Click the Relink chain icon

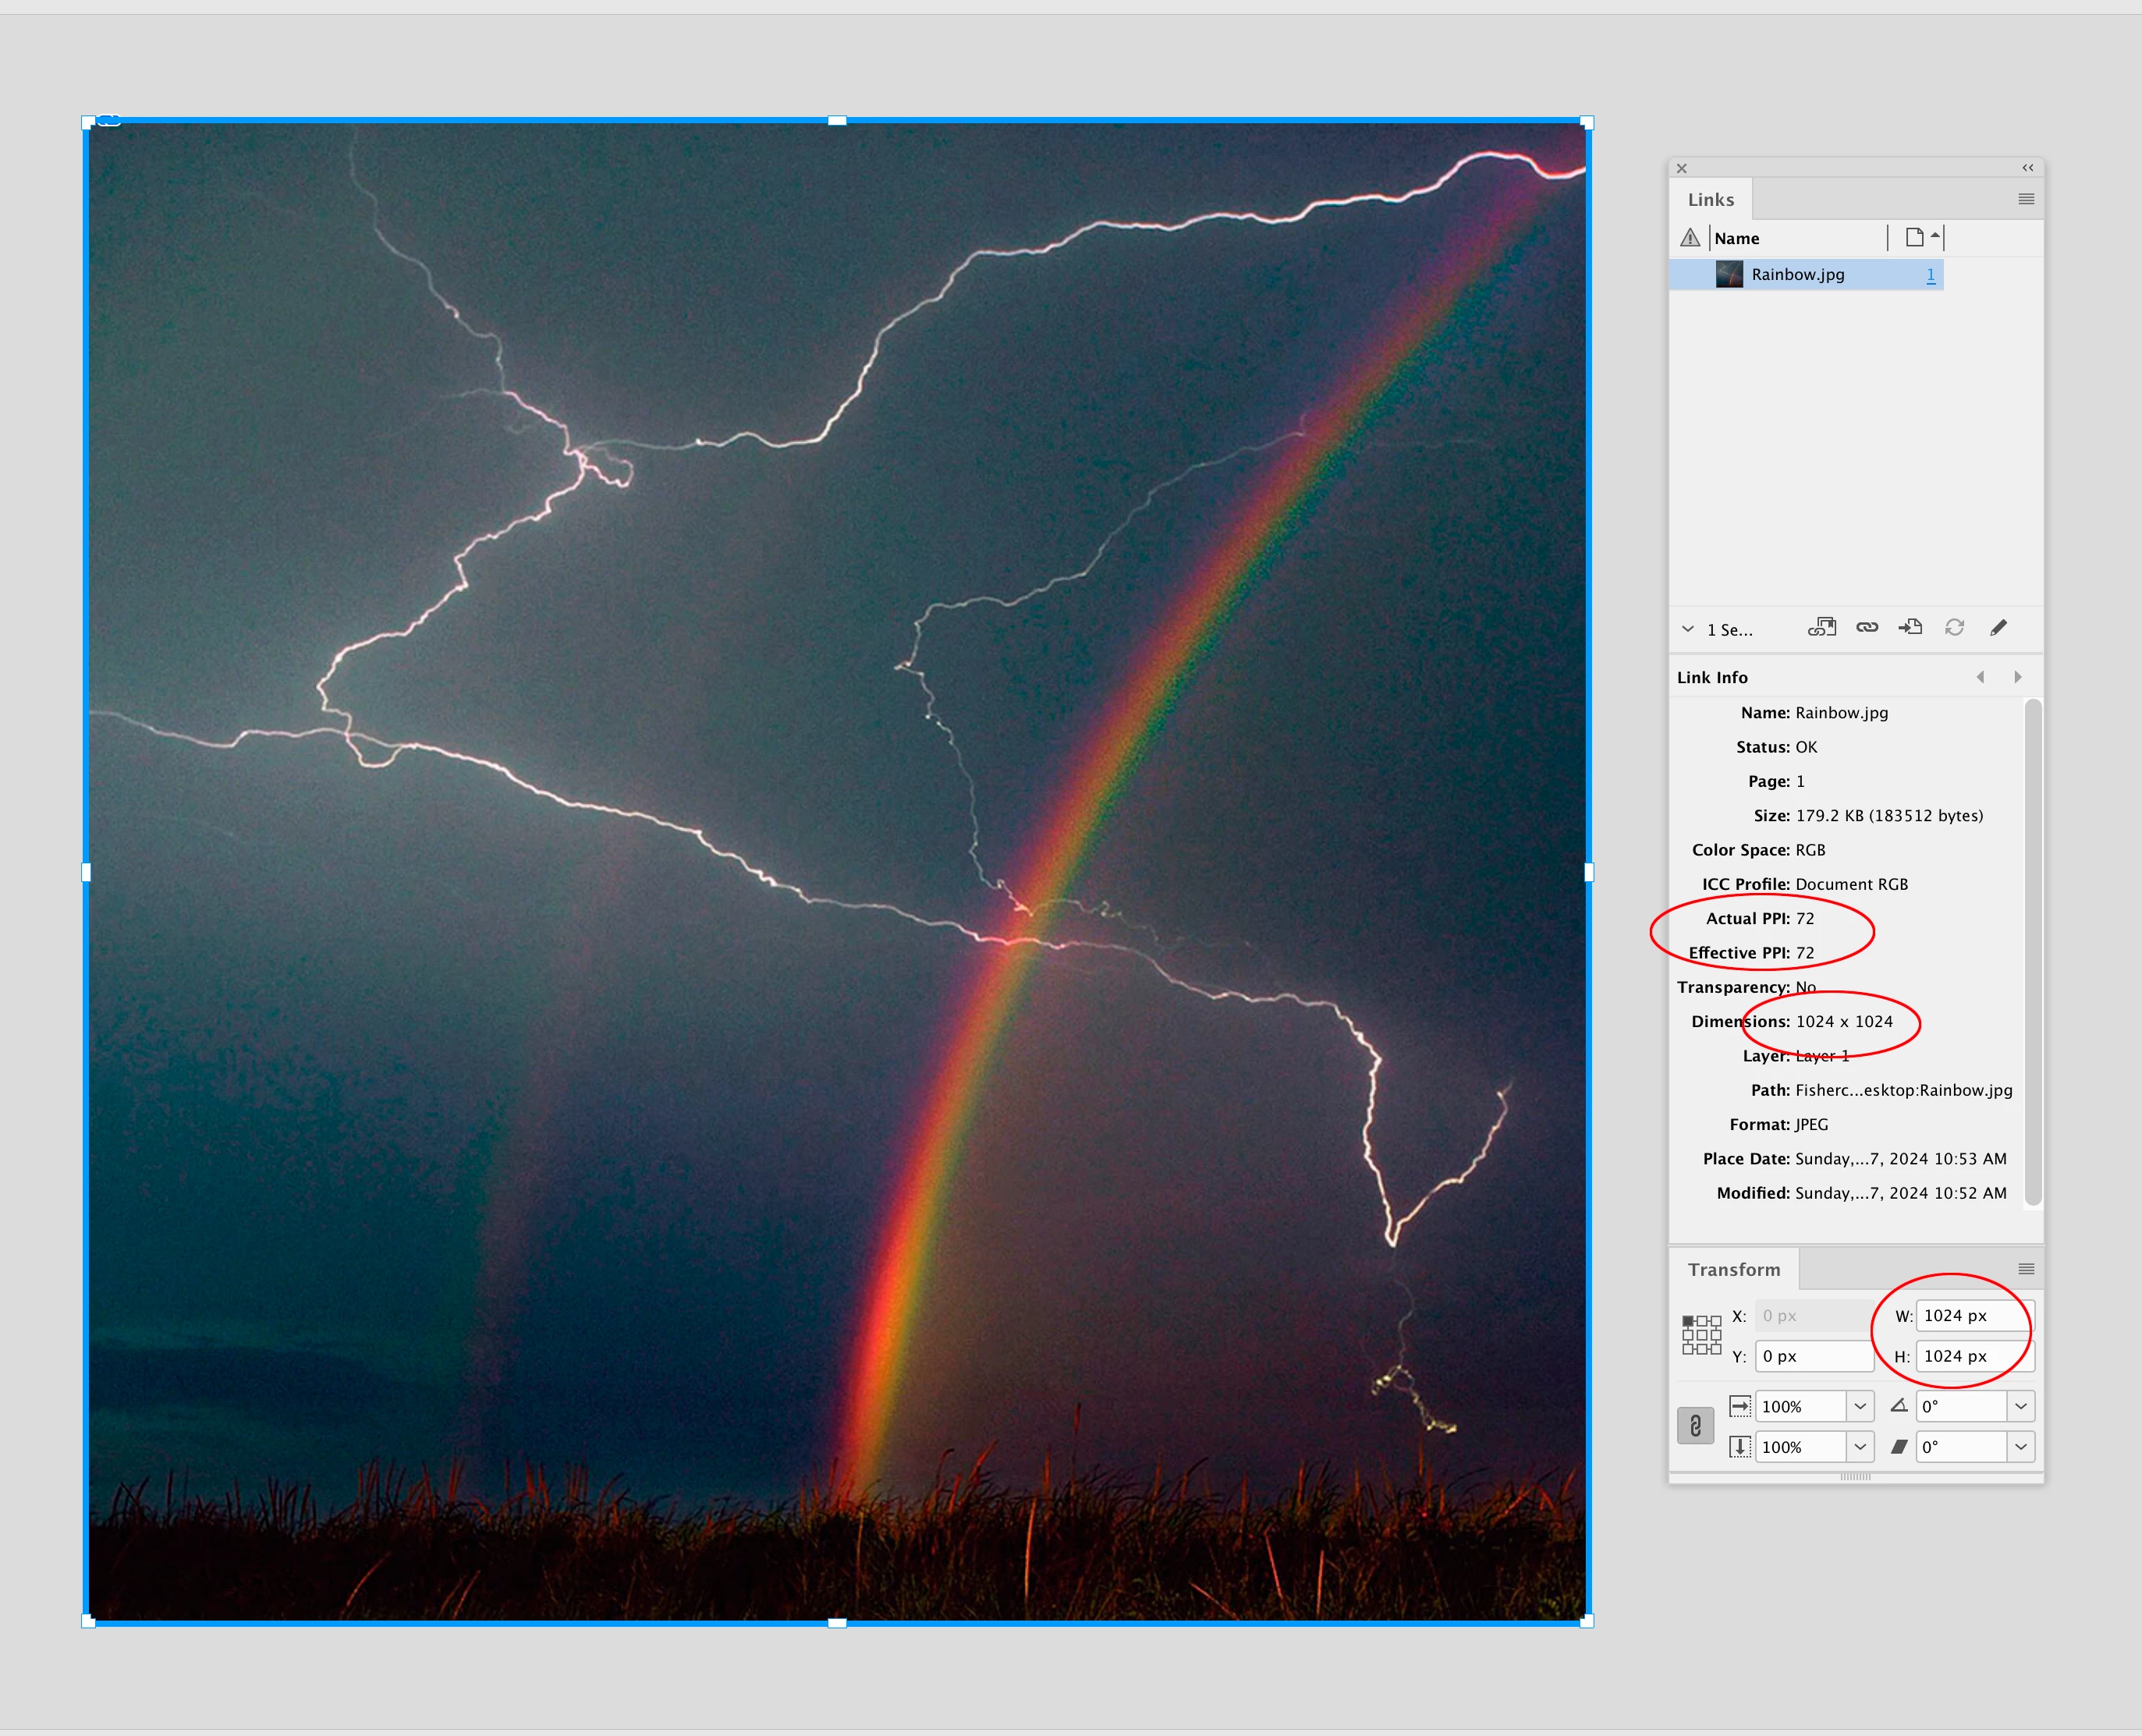[1866, 627]
